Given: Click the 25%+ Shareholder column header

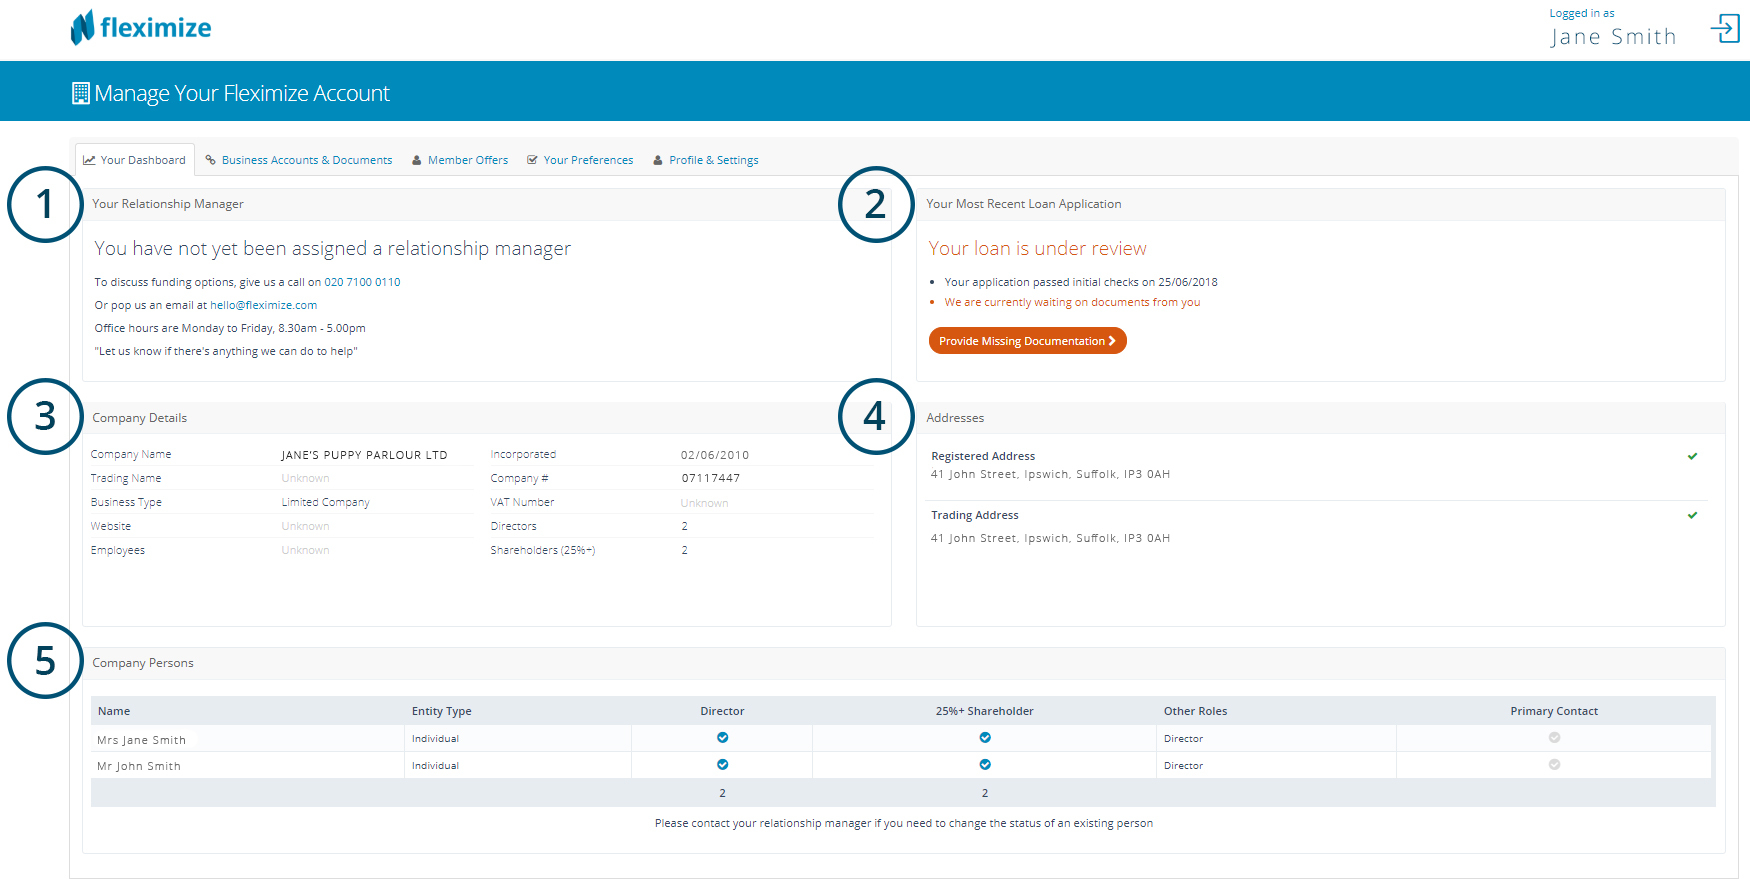Looking at the screenshot, I should pos(985,711).
